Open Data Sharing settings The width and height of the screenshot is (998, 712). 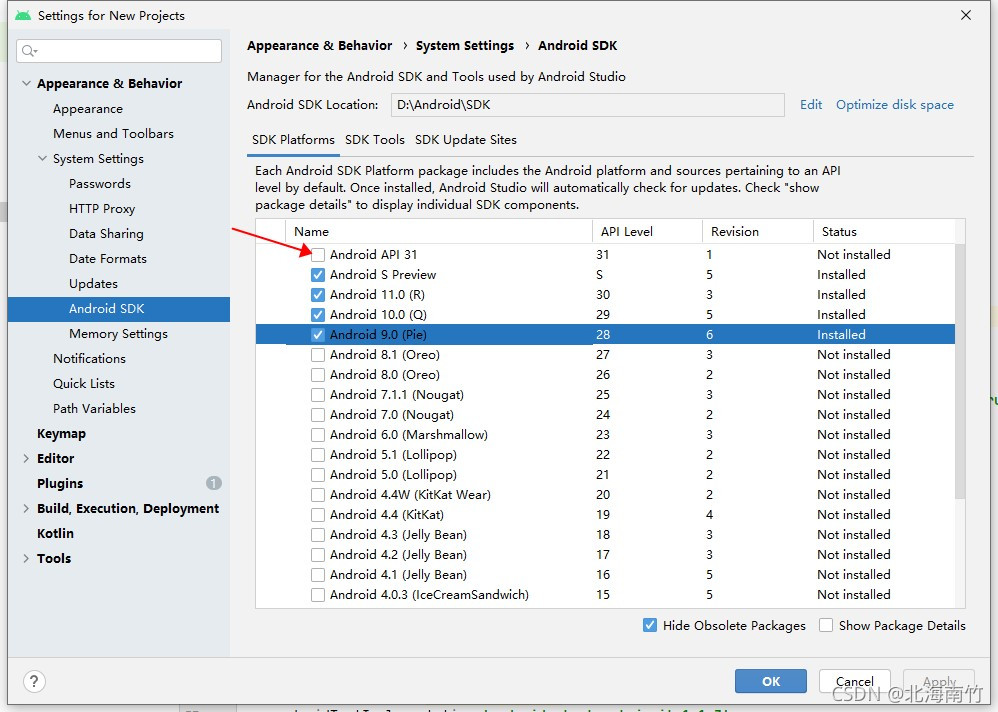(106, 234)
